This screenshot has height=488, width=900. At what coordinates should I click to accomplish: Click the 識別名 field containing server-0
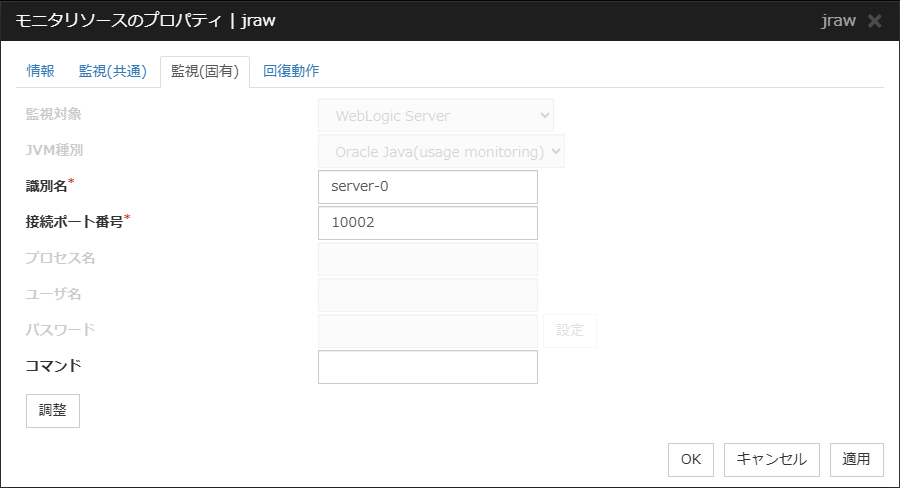point(427,187)
